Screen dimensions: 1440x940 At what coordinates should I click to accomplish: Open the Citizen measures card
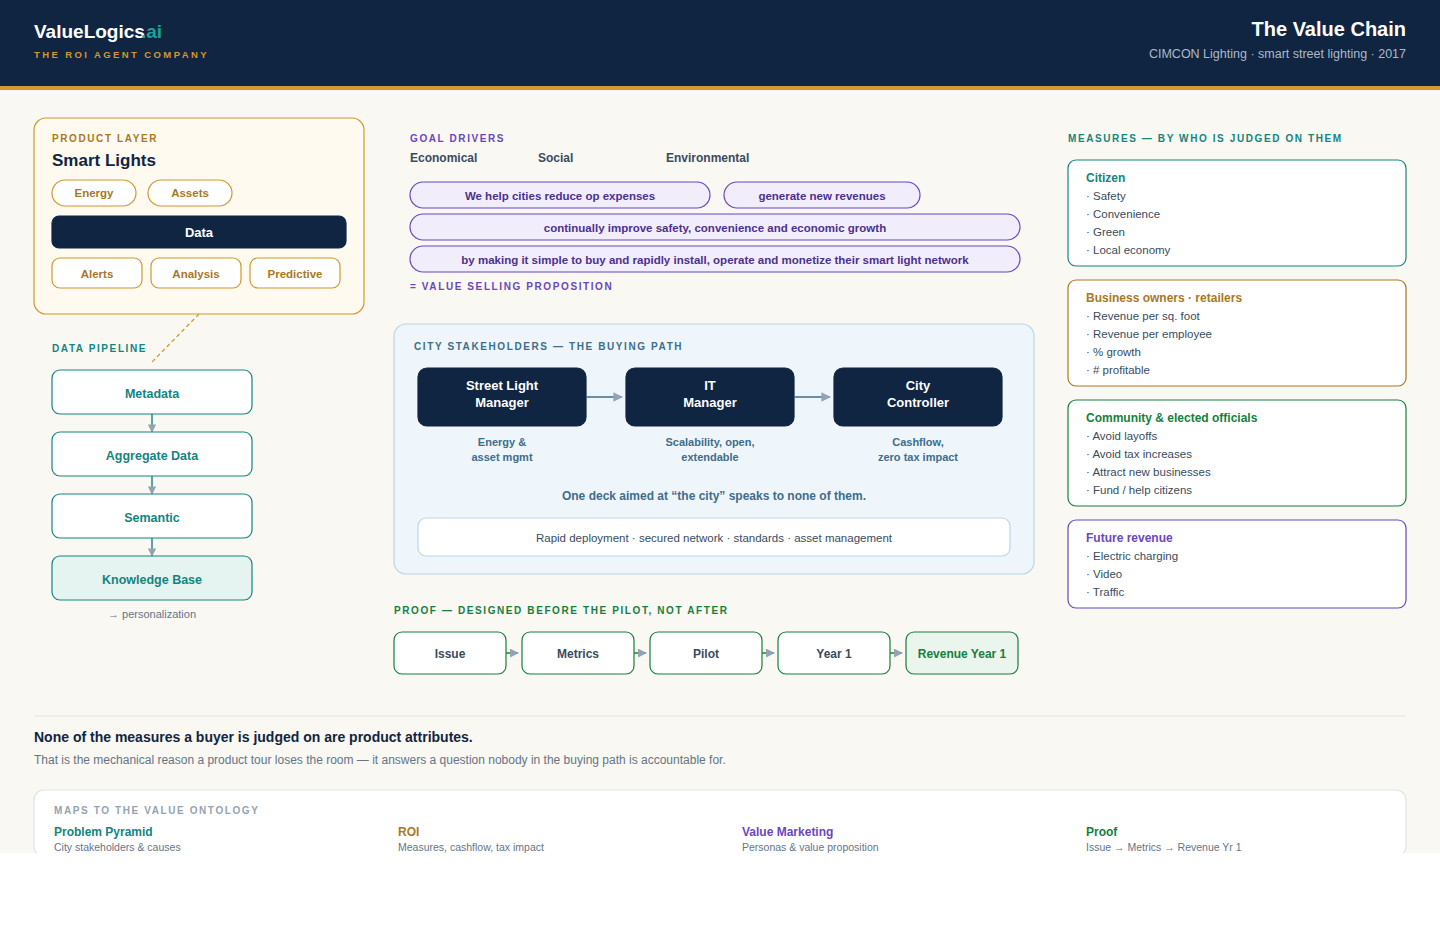tap(1237, 213)
